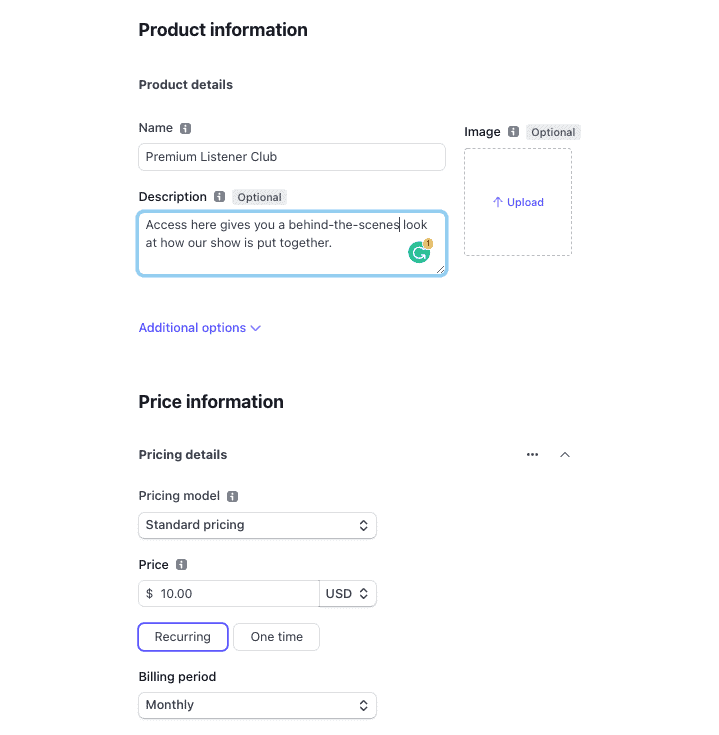Click the info icon beside Pricing model
719x735 pixels.
click(x=232, y=496)
